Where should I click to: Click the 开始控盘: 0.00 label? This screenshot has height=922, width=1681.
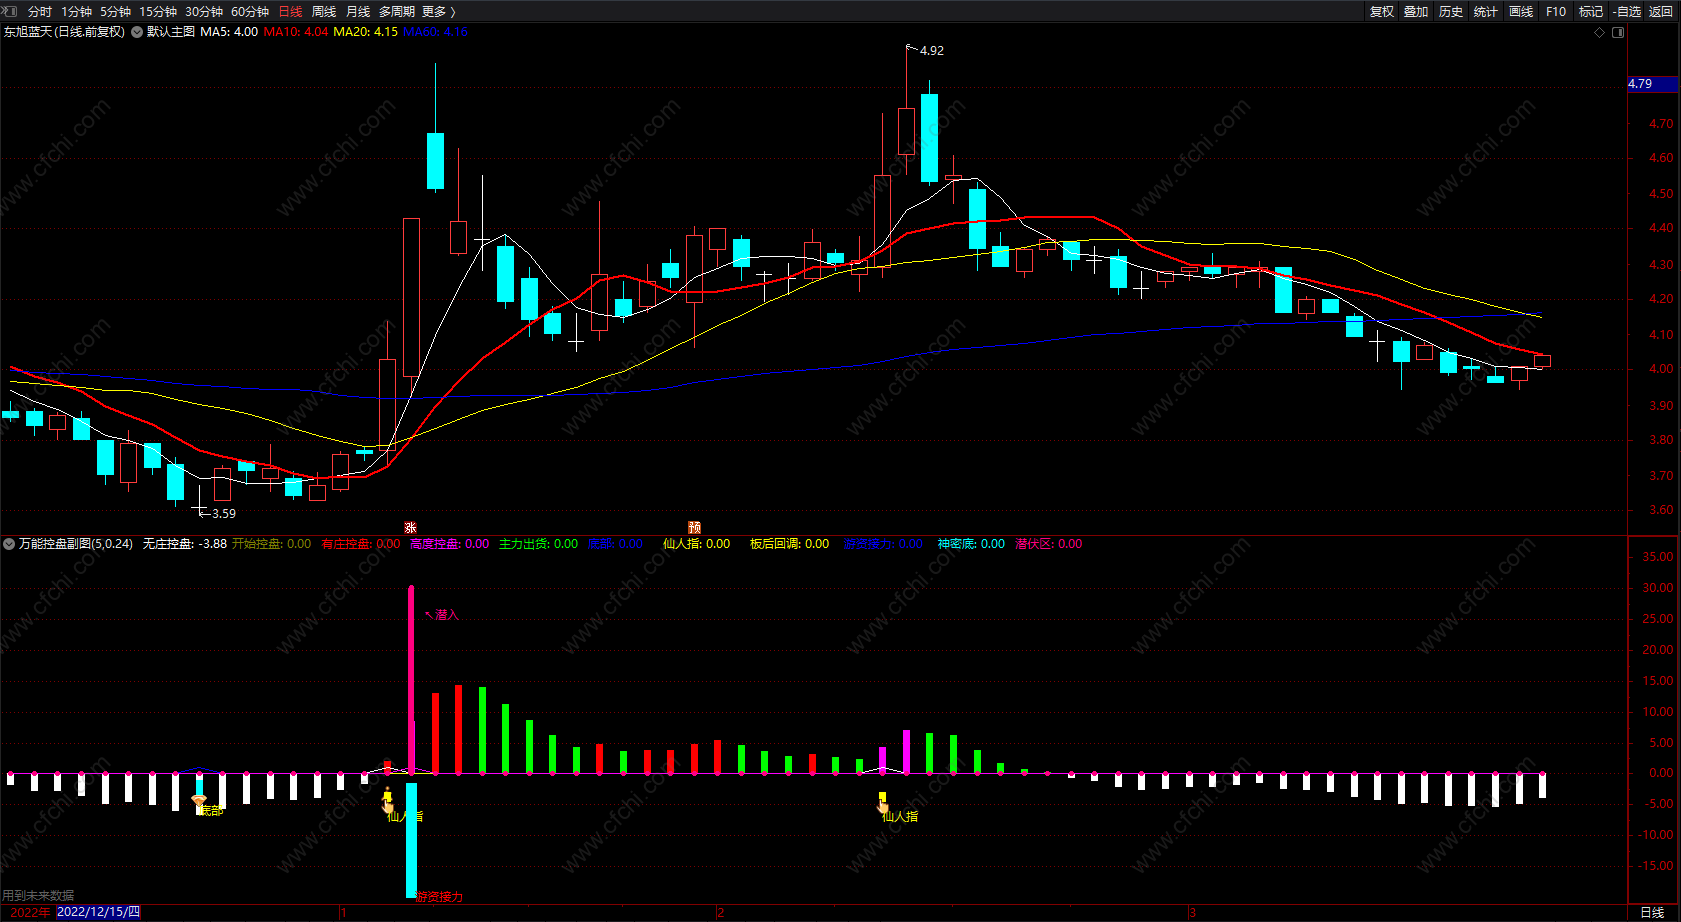click(x=272, y=544)
